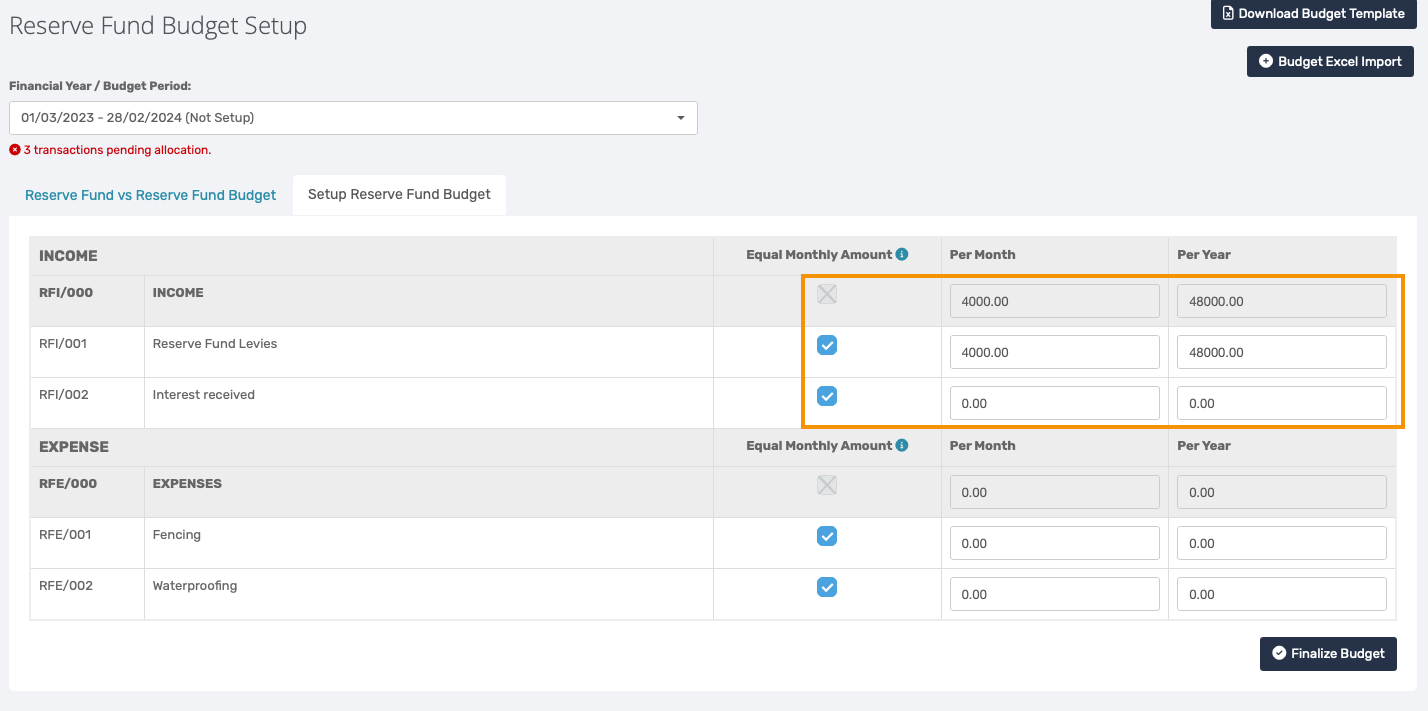Click Per Year field for Fencing
Screen dimensions: 1428x711
point(1282,543)
